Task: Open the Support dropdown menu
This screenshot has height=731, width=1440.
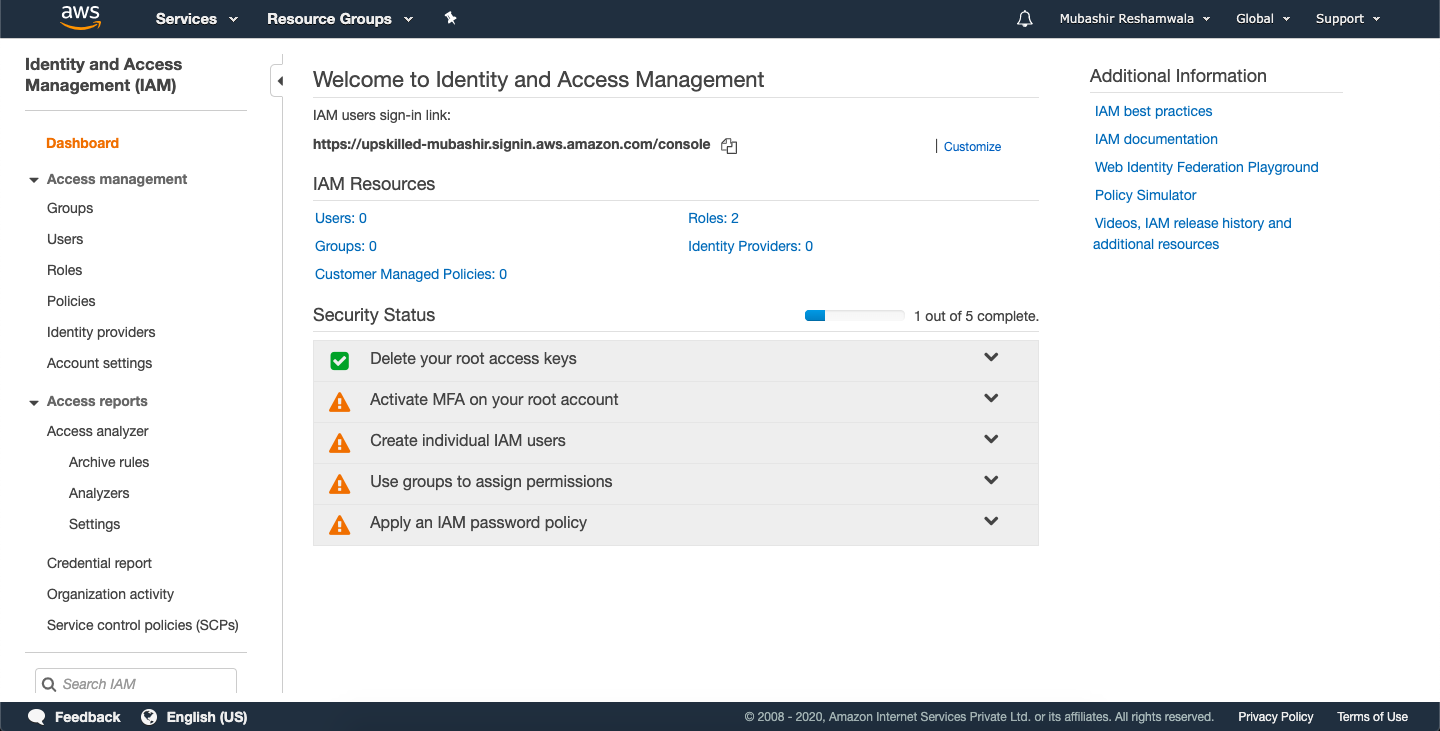Action: [x=1348, y=19]
